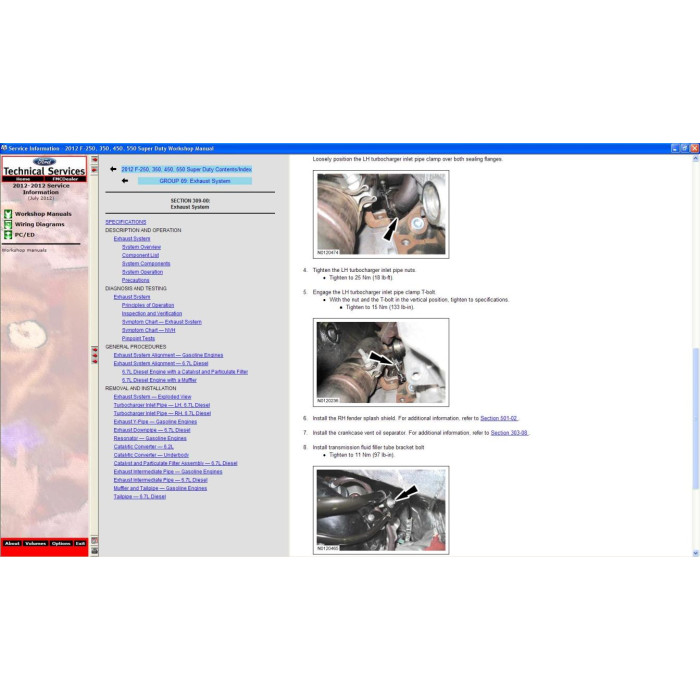Image resolution: width=700 pixels, height=700 pixels.
Task: Click content scrollbar up arrow
Action: tap(695, 159)
